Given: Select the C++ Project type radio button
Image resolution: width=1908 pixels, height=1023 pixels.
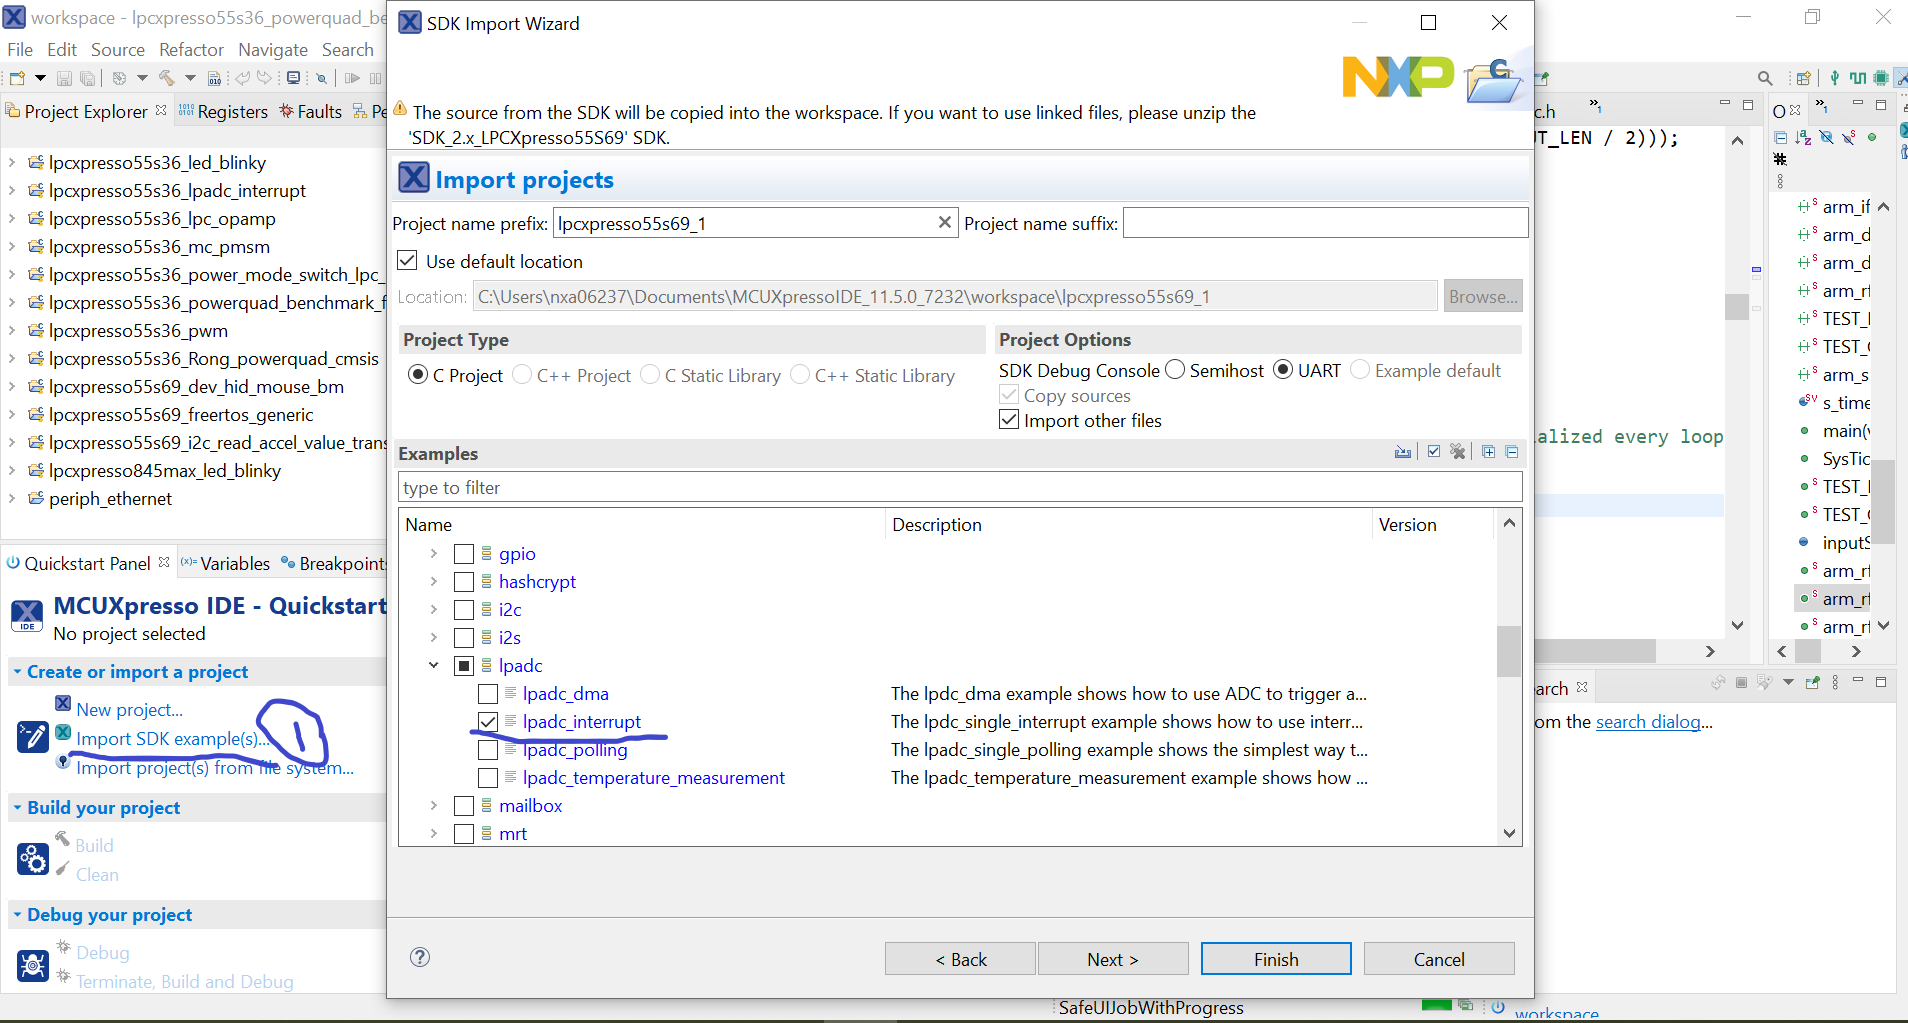Looking at the screenshot, I should 522,375.
